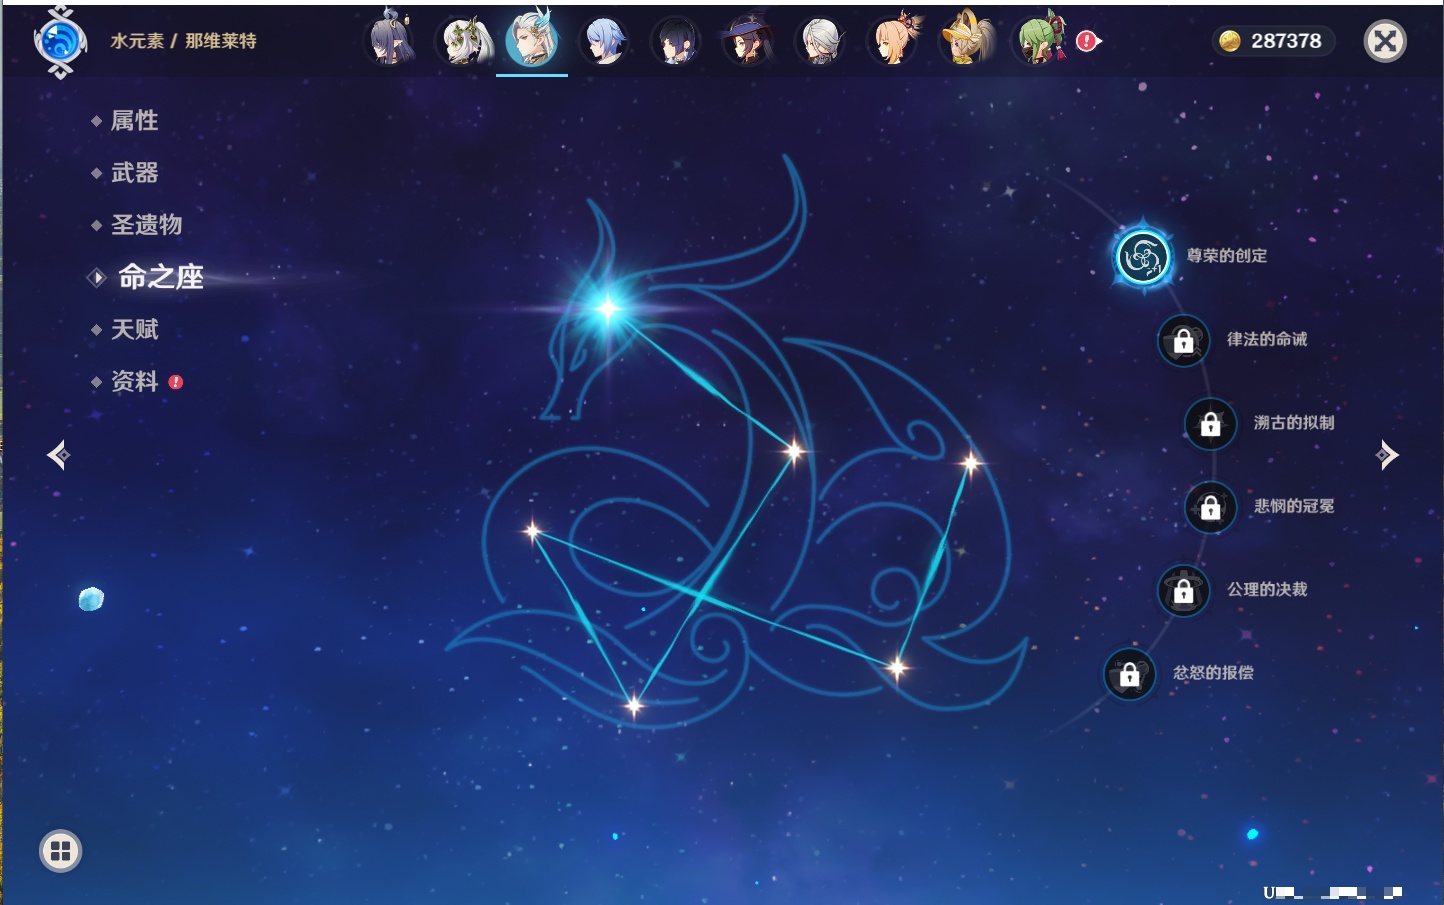Viewport: 1444px width, 905px height.
Task: Open the locked 悲悯的冠冕 constellation node
Action: (x=1210, y=507)
